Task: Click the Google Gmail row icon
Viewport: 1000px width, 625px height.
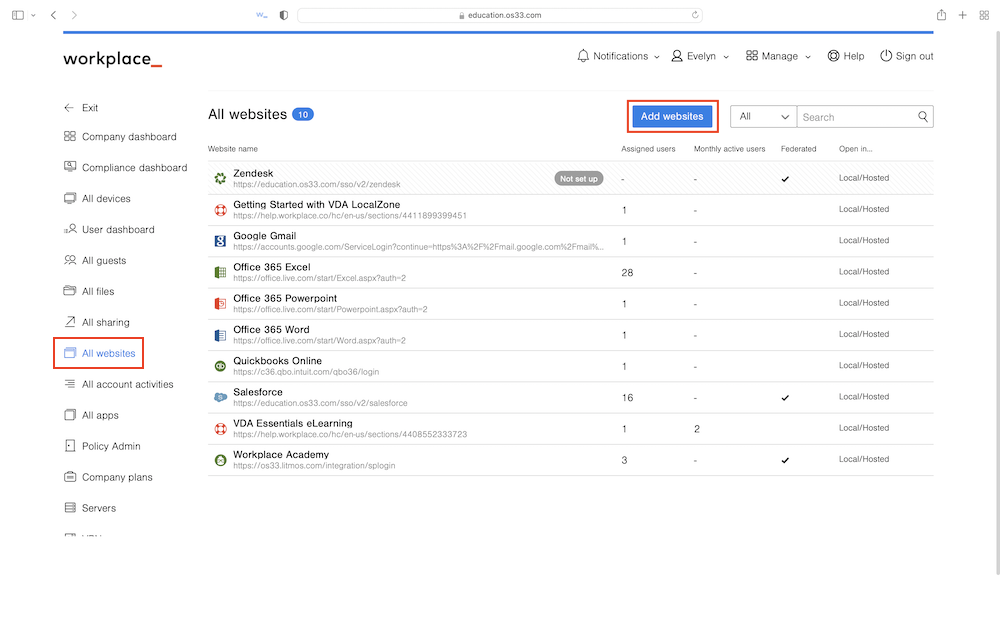Action: pyautogui.click(x=220, y=241)
